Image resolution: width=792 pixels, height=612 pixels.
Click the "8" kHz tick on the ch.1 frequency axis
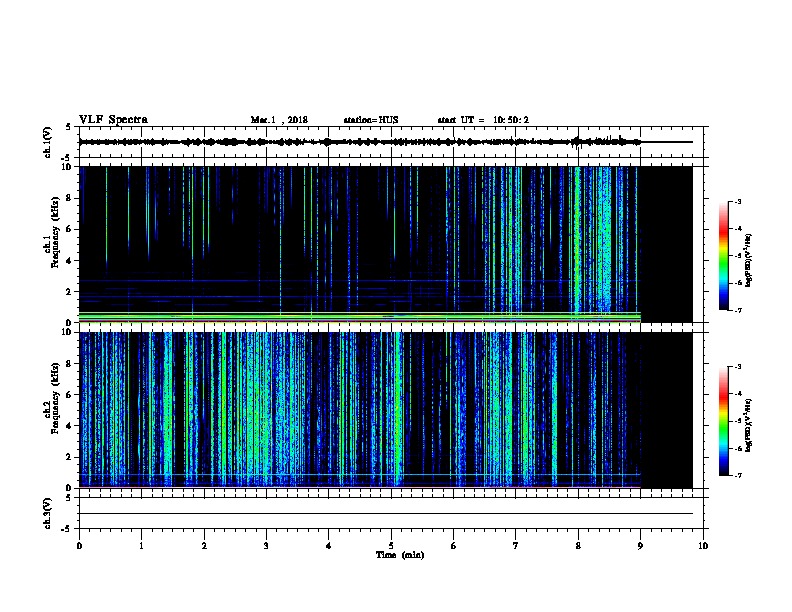point(71,198)
